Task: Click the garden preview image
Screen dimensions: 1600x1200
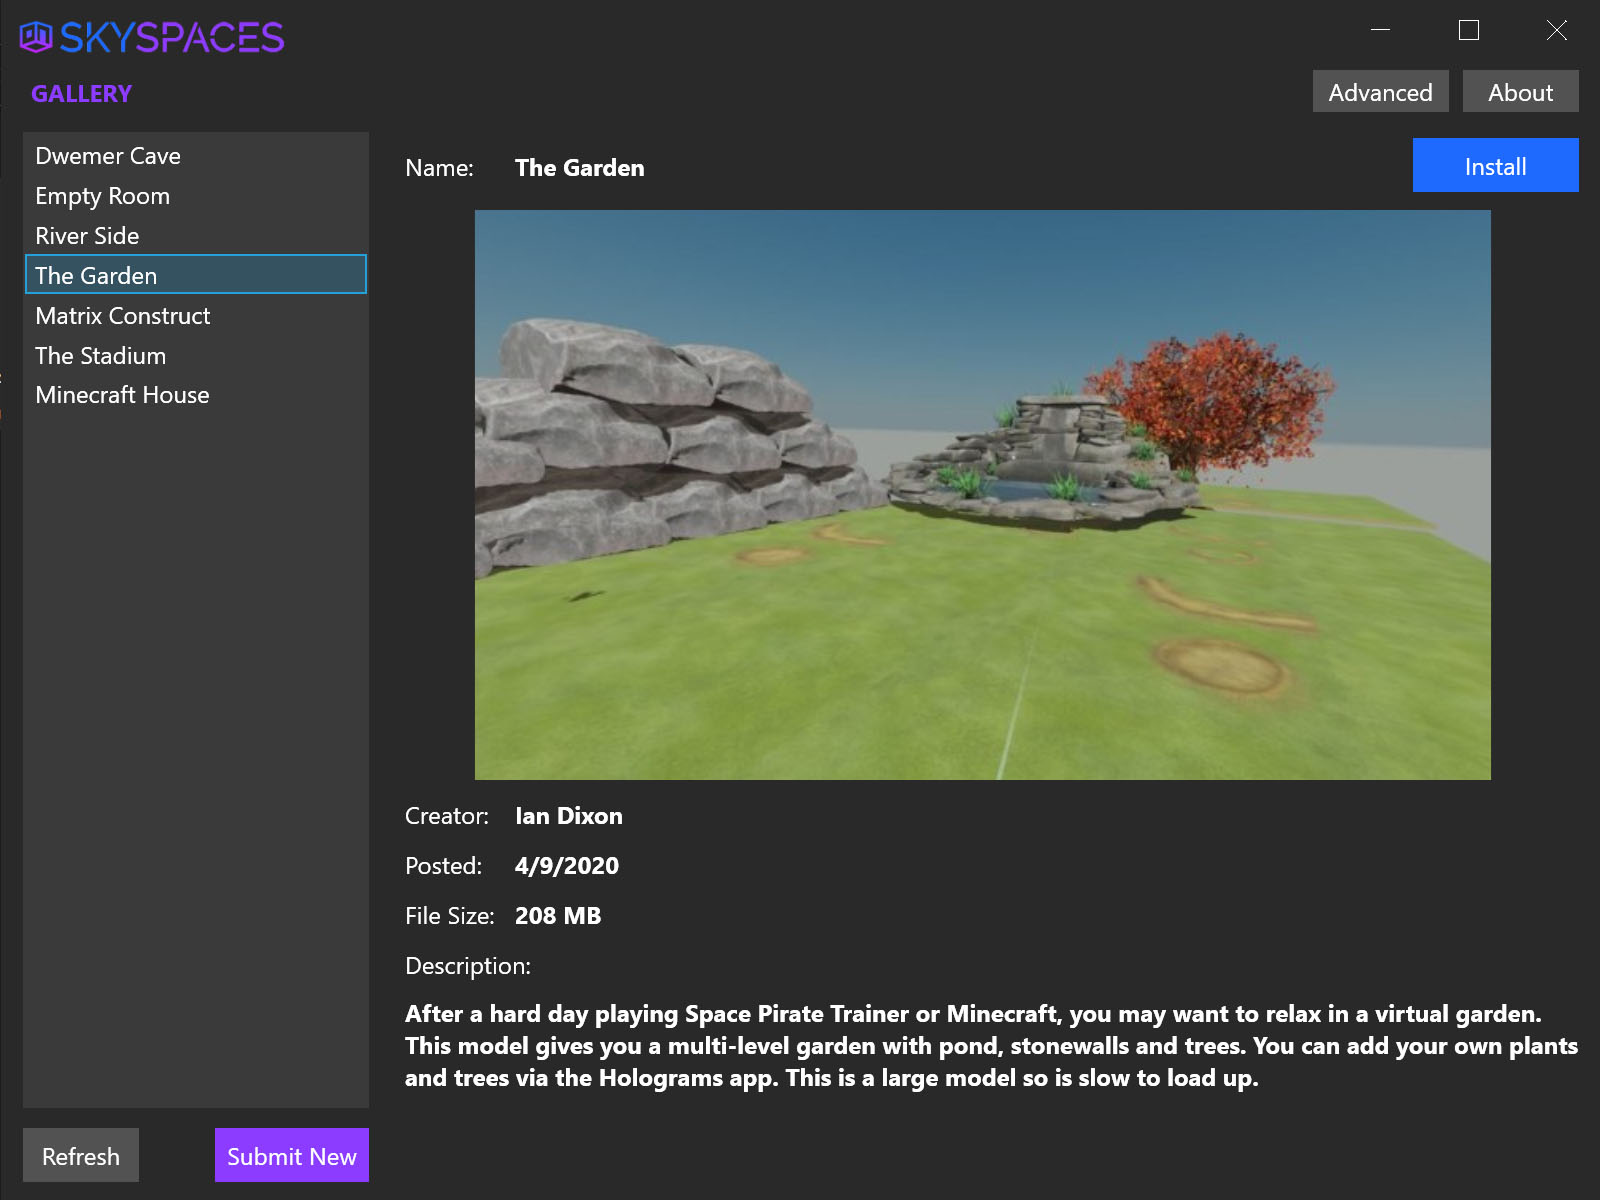Action: click(x=982, y=495)
